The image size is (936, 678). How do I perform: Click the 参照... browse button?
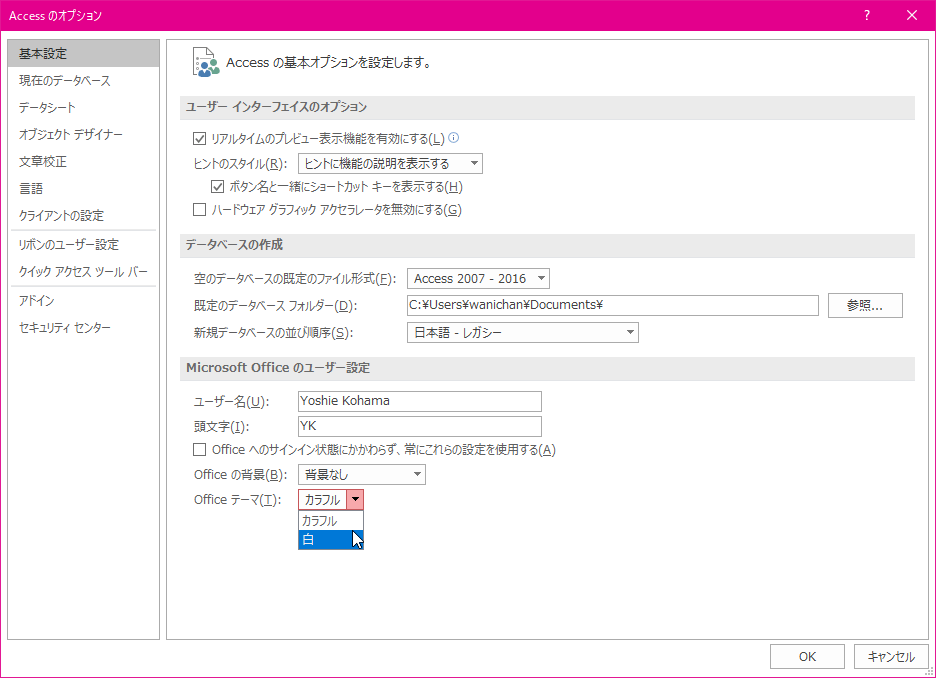(x=865, y=306)
